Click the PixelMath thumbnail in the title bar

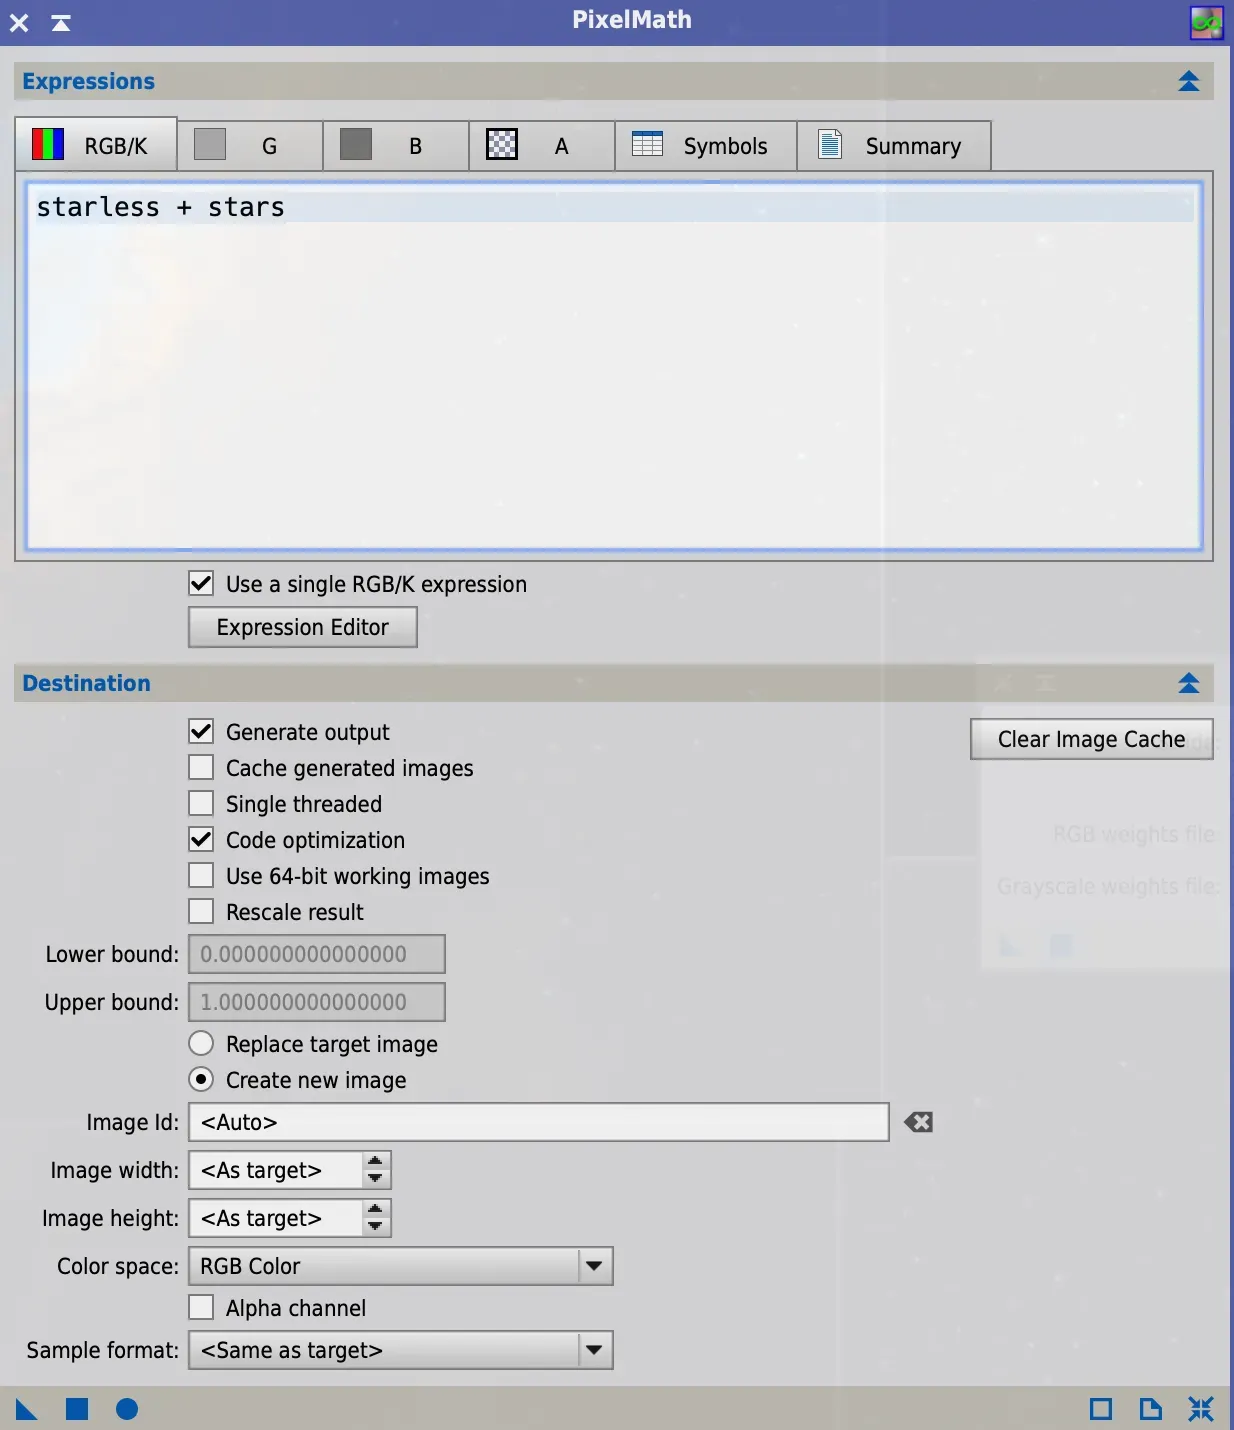(x=1205, y=21)
